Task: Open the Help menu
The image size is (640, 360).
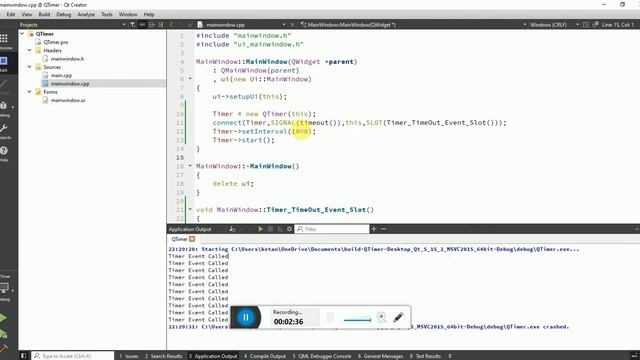Action: click(x=149, y=14)
